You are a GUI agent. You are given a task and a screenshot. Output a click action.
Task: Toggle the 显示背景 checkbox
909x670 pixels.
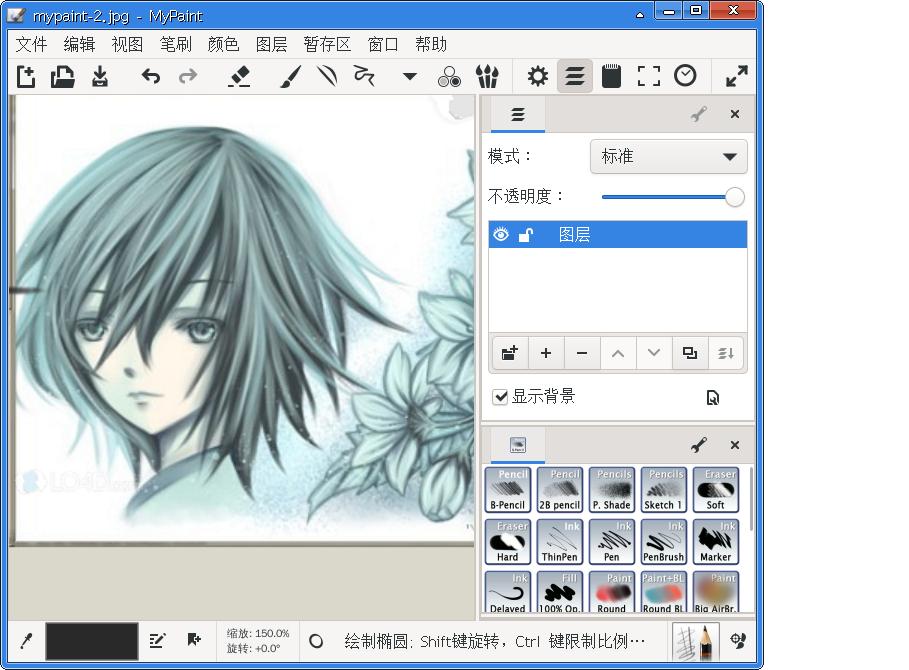pos(501,397)
